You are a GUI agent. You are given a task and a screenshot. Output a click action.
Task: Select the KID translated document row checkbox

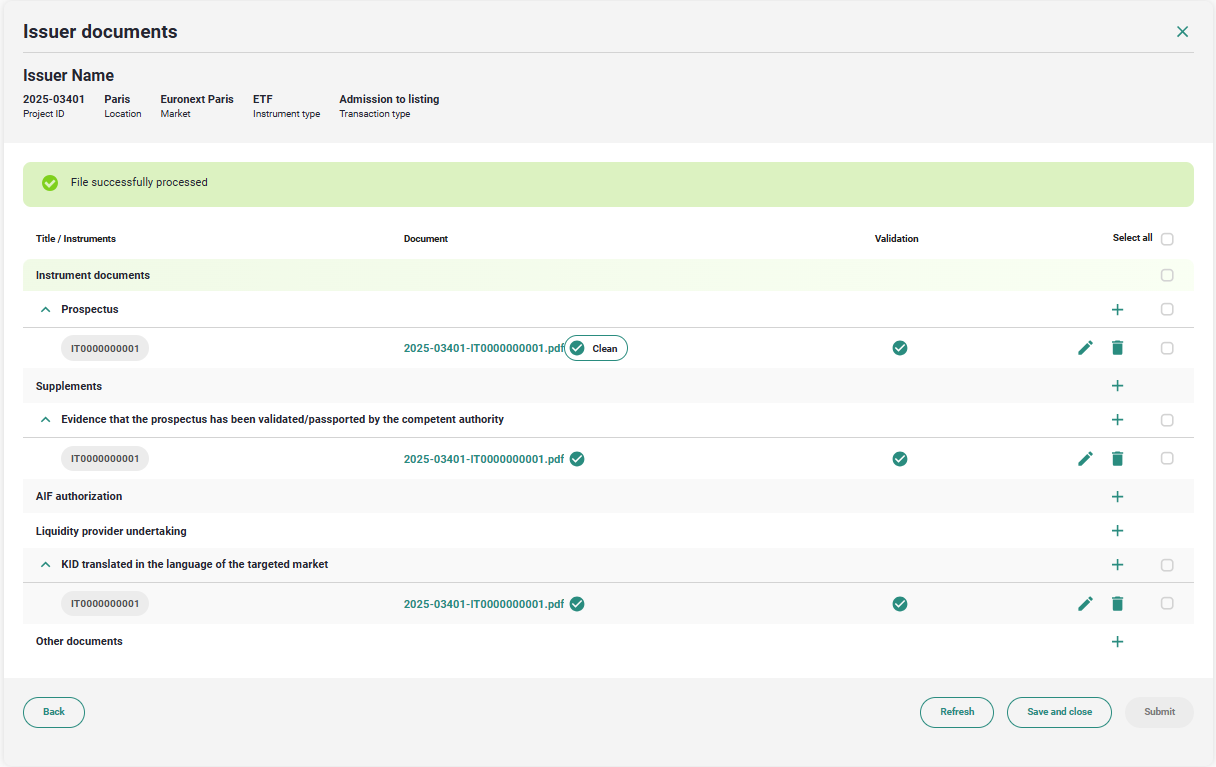coord(1167,604)
